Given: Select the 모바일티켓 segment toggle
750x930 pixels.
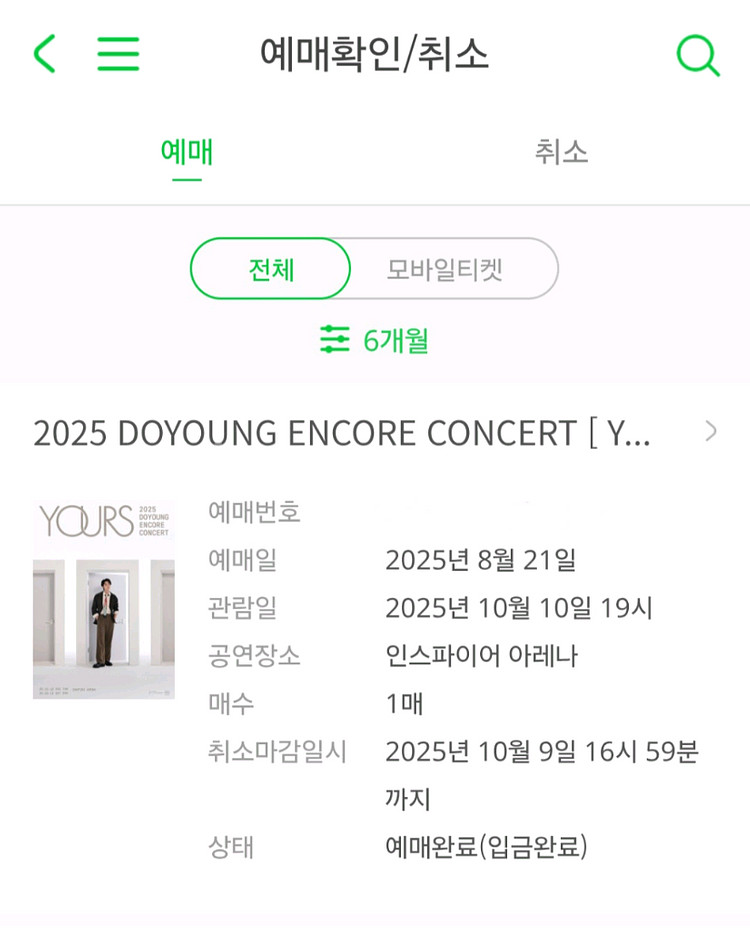Looking at the screenshot, I should 445,269.
